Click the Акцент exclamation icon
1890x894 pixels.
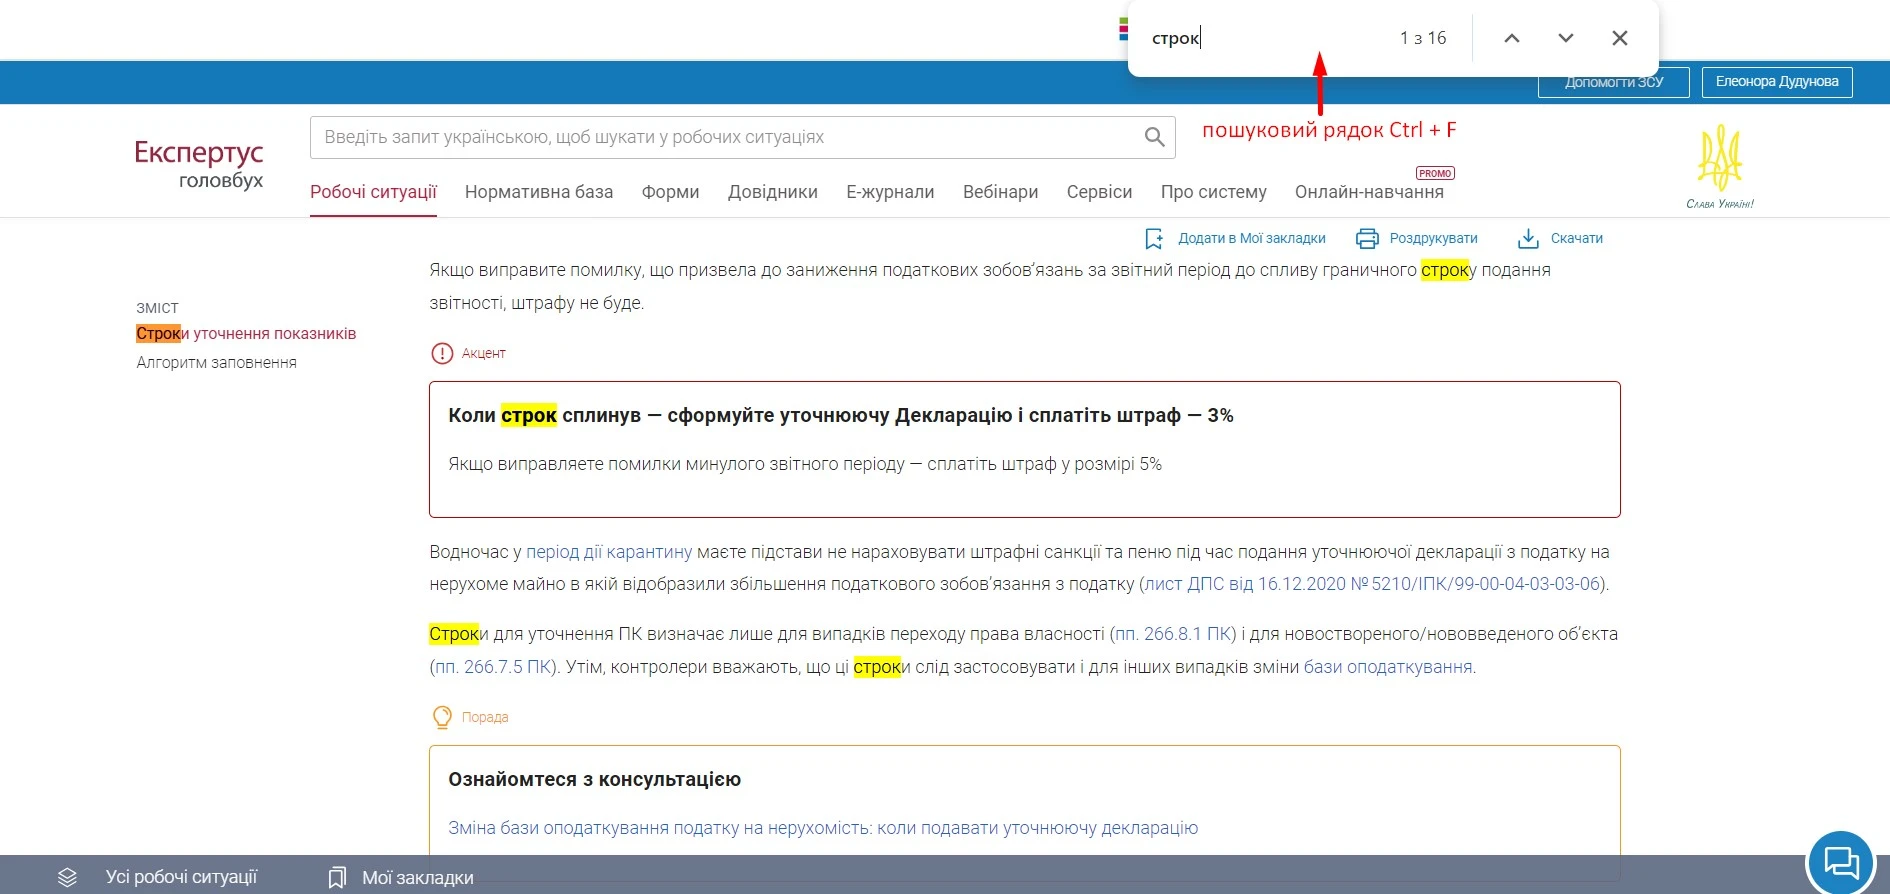pos(442,353)
